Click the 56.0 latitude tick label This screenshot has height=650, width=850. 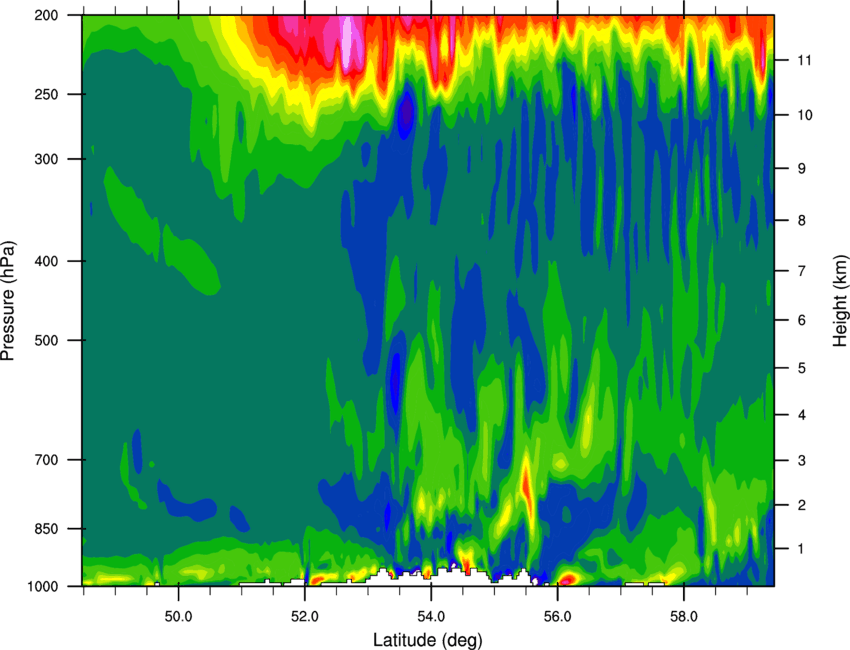click(558, 617)
